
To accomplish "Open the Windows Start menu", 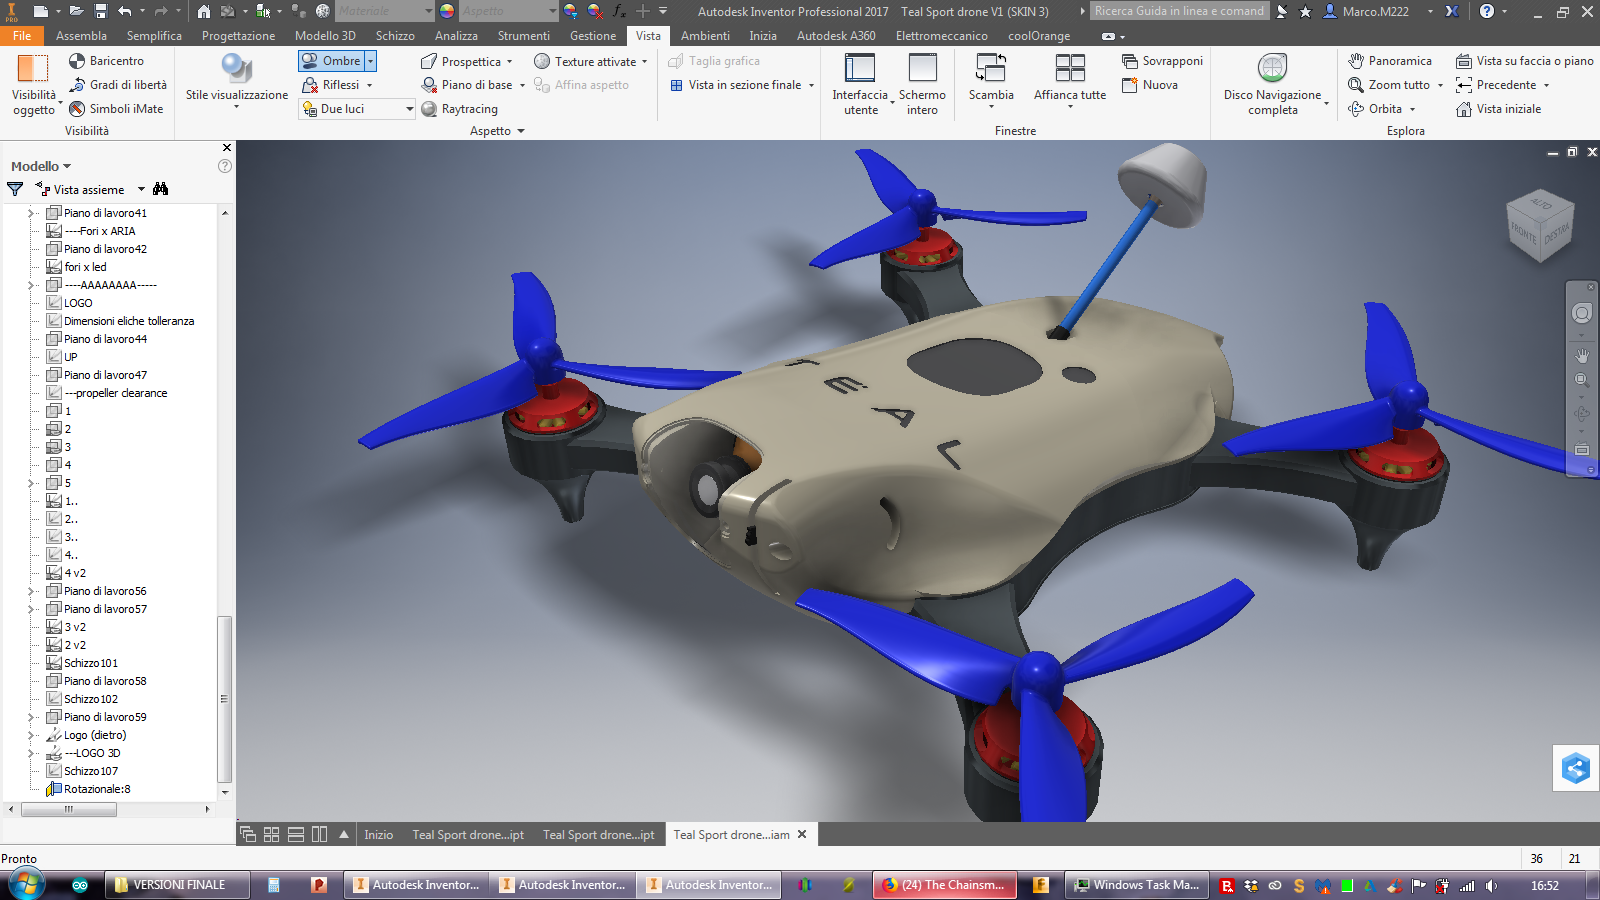I will (x=27, y=885).
